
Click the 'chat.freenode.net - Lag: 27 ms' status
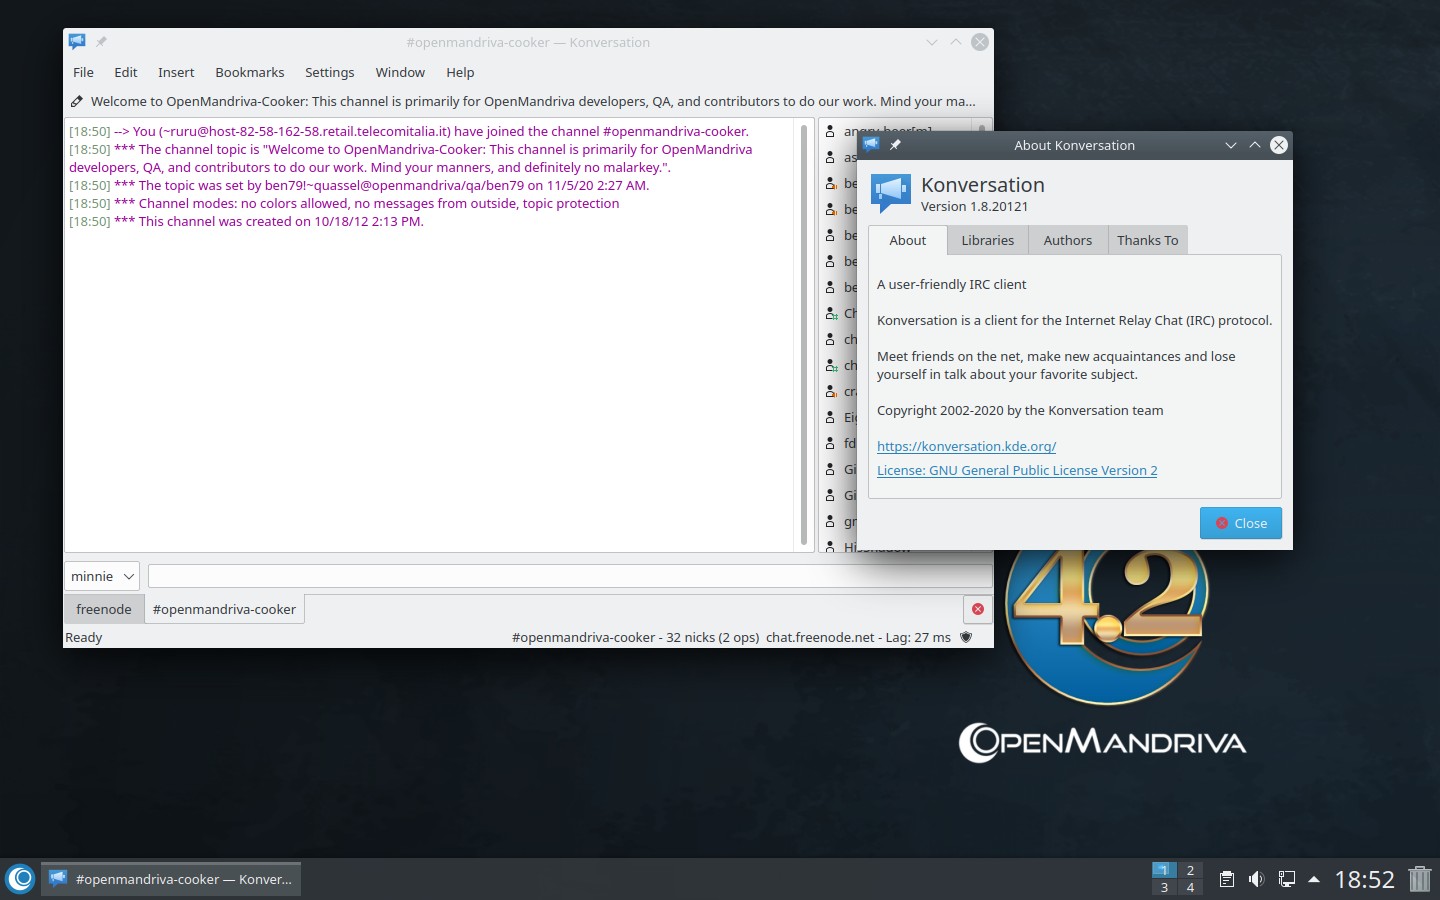[x=858, y=637]
